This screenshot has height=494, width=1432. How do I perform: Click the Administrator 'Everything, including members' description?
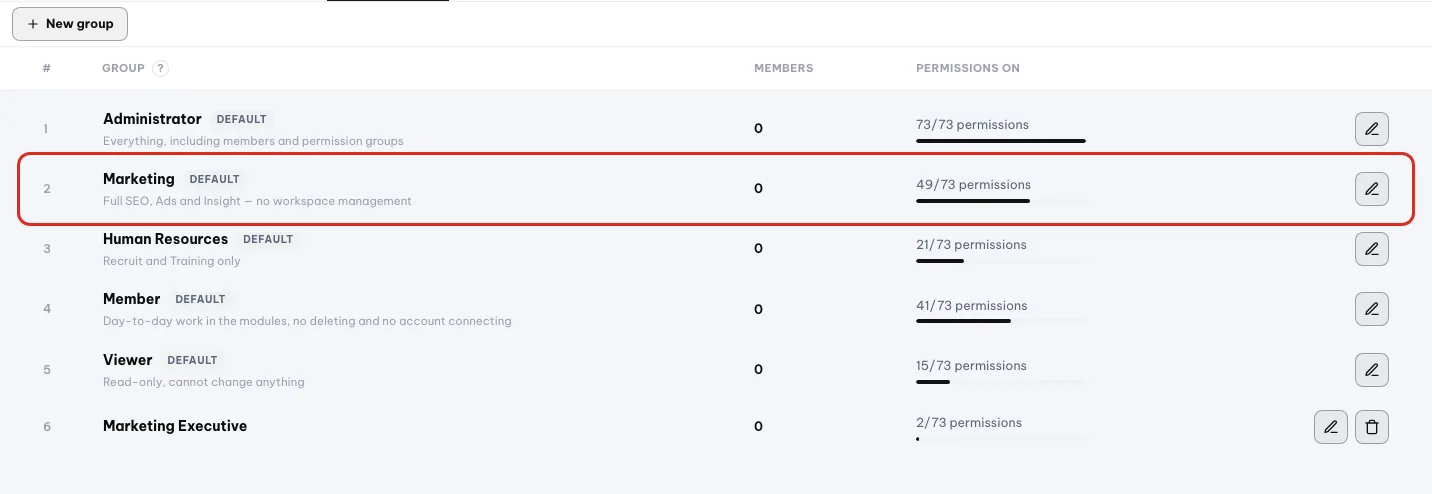click(x=253, y=141)
